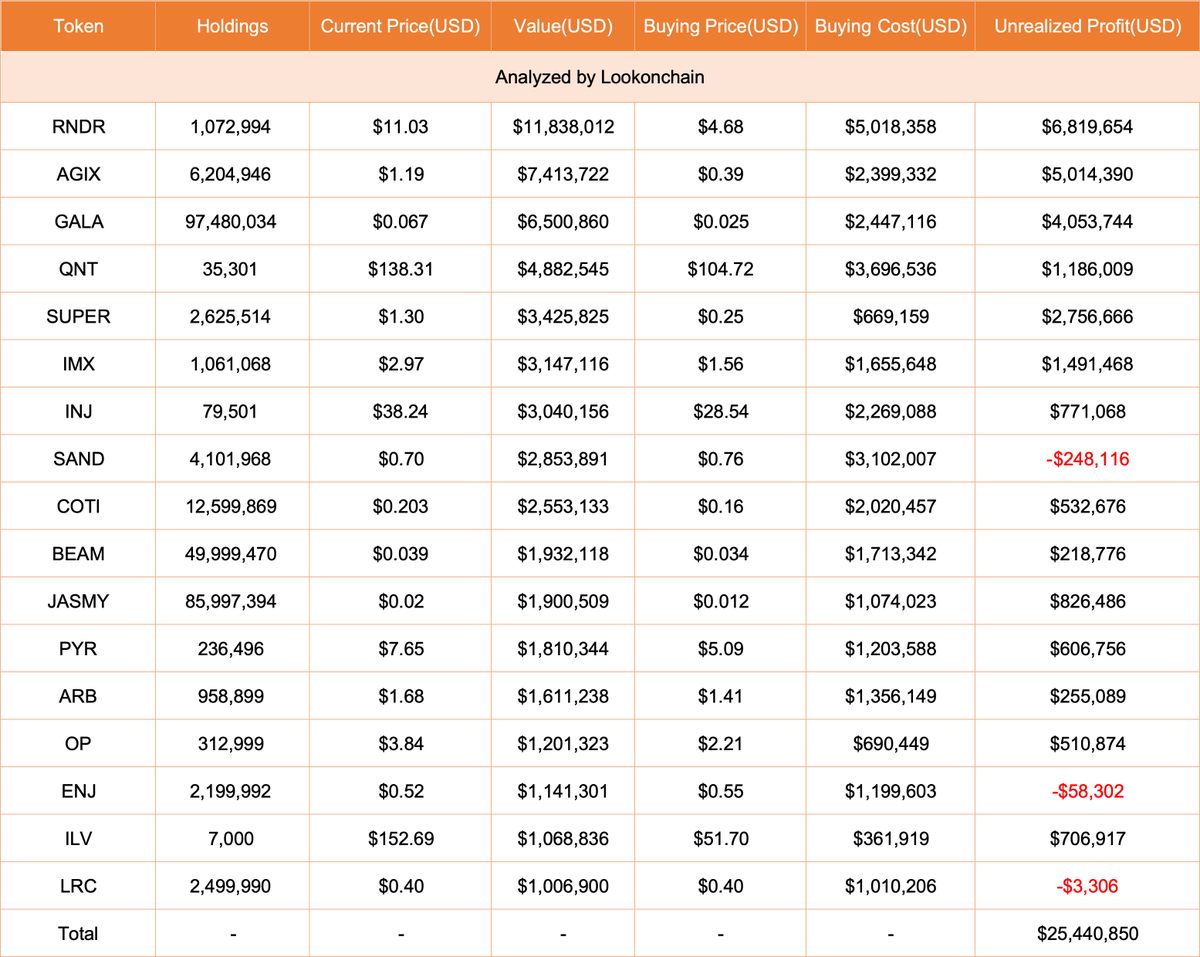Click GALA holdings 97,480,034
The height and width of the screenshot is (957, 1200).
pyautogui.click(x=233, y=222)
